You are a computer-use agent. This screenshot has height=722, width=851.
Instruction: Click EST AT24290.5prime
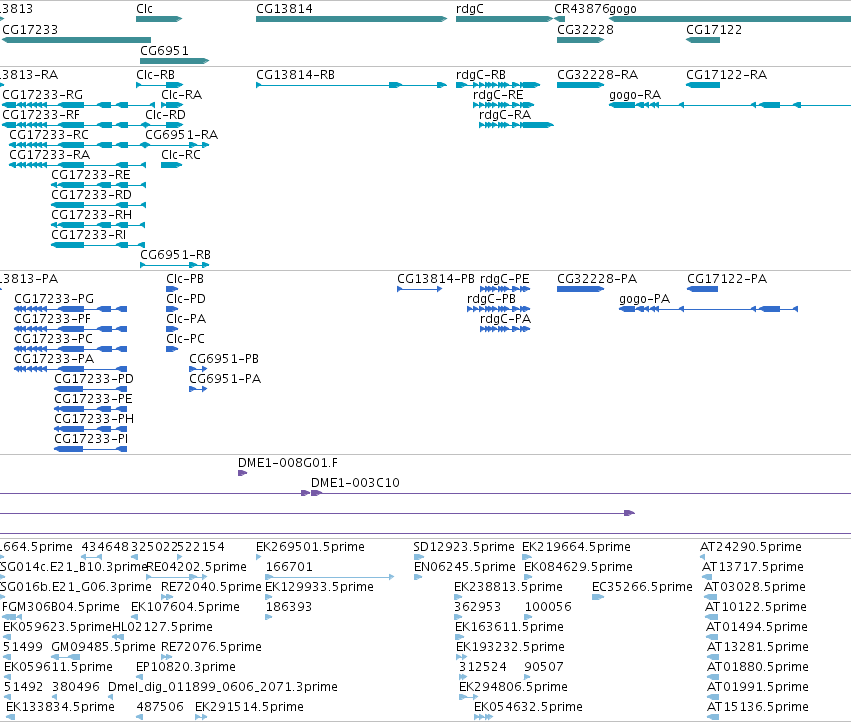tap(702, 557)
